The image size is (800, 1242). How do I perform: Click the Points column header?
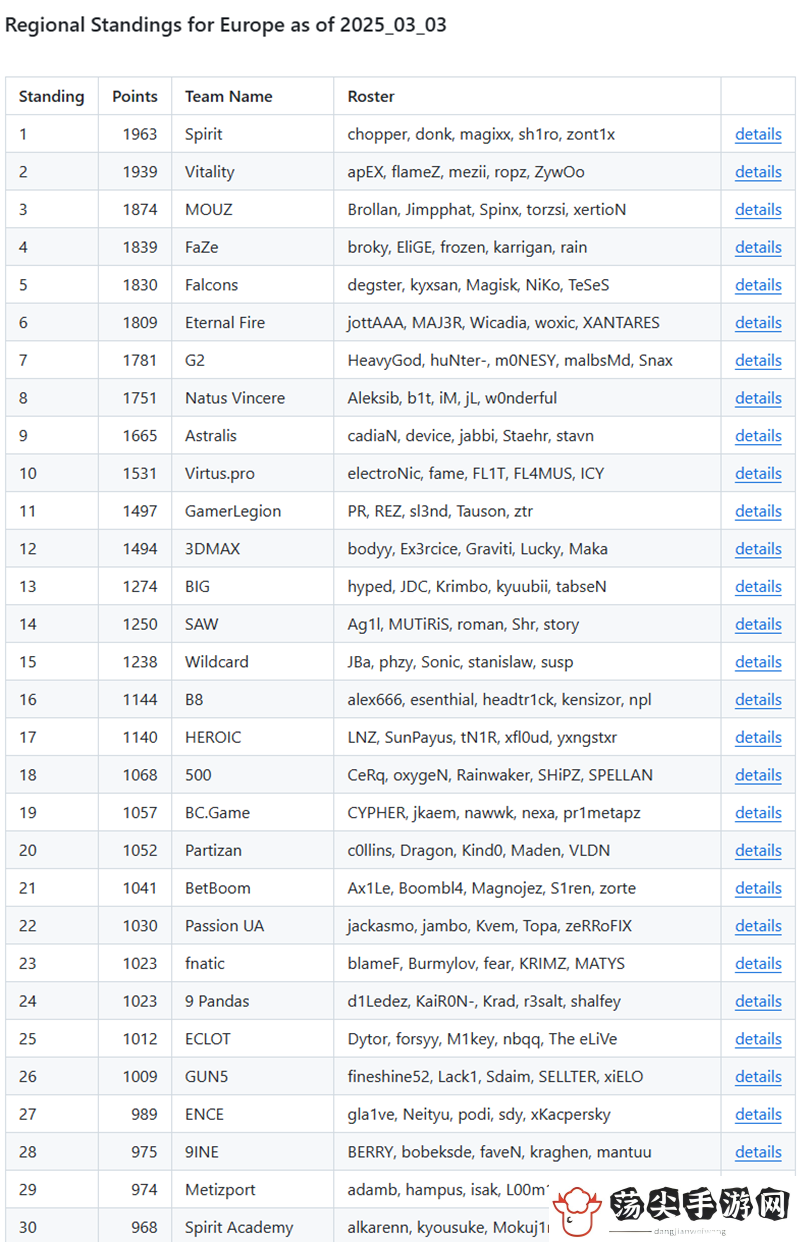(x=135, y=97)
